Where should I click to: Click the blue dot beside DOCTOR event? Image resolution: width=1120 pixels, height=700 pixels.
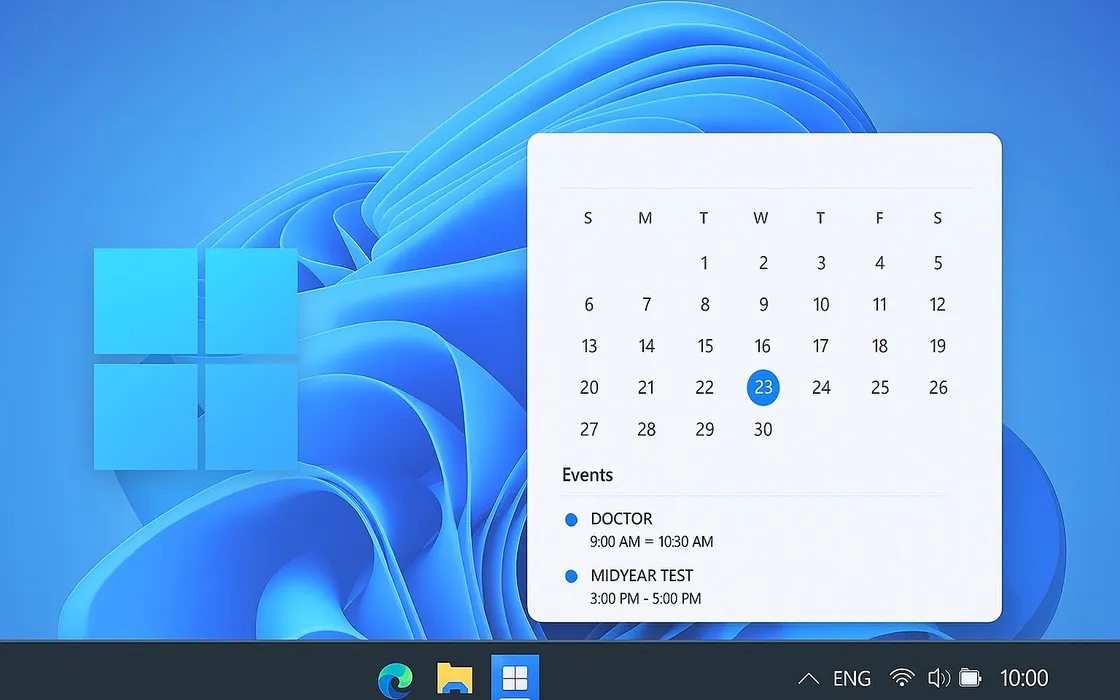click(572, 519)
